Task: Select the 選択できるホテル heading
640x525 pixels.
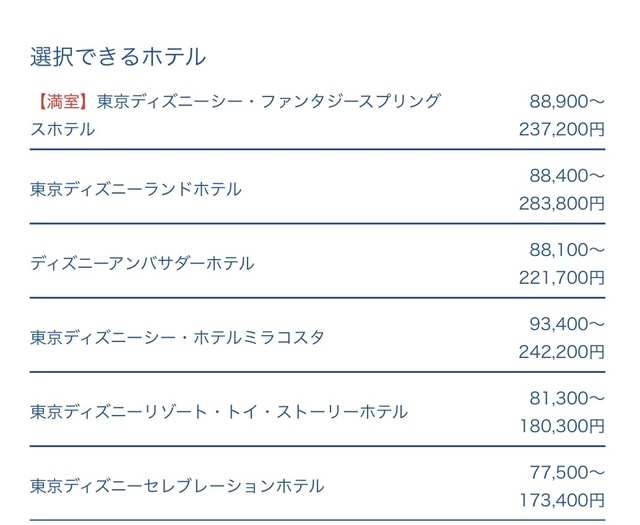Action: pyautogui.click(x=118, y=56)
